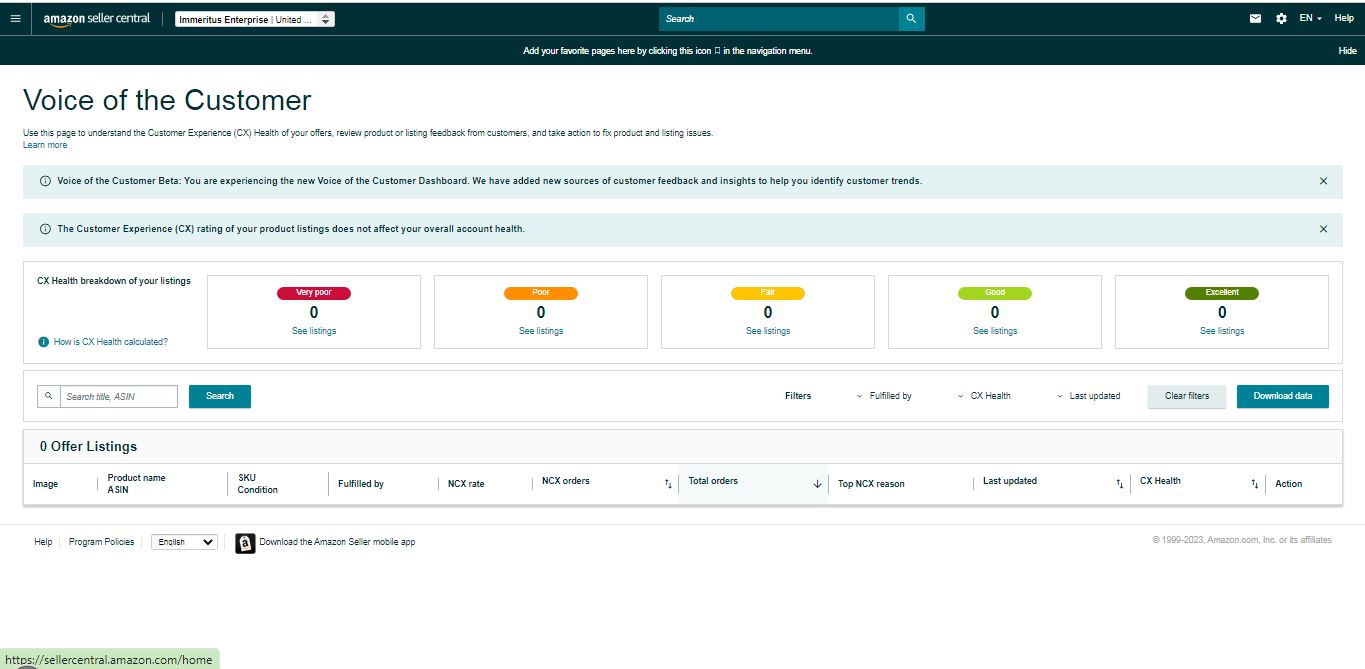Click the Poor orange badge
This screenshot has width=1365, height=669.
[541, 293]
